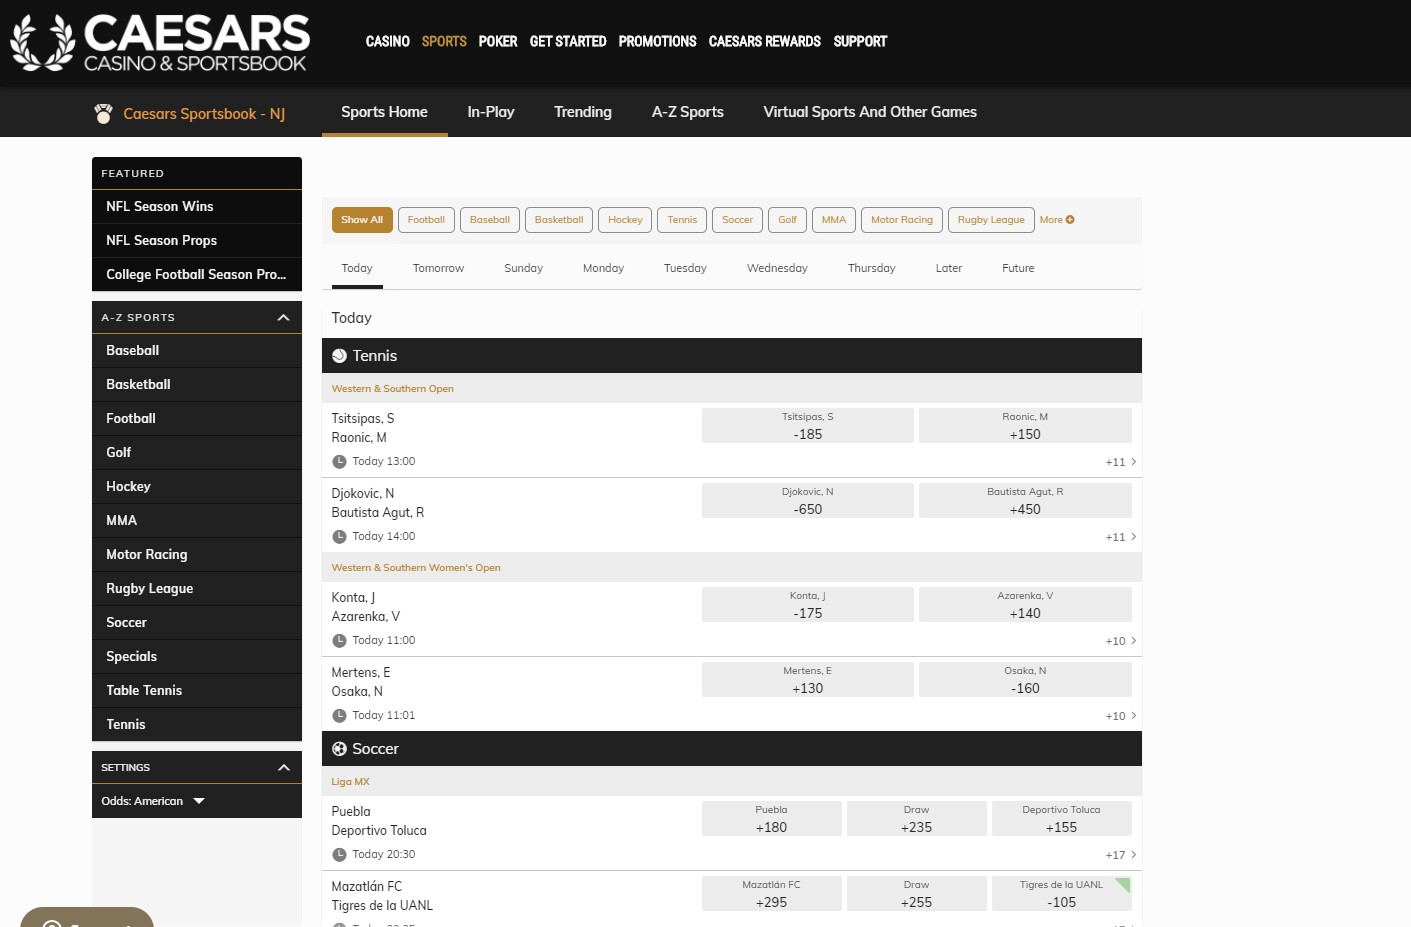Open NFL Season Wins featured item
1411x927 pixels.
197,206
